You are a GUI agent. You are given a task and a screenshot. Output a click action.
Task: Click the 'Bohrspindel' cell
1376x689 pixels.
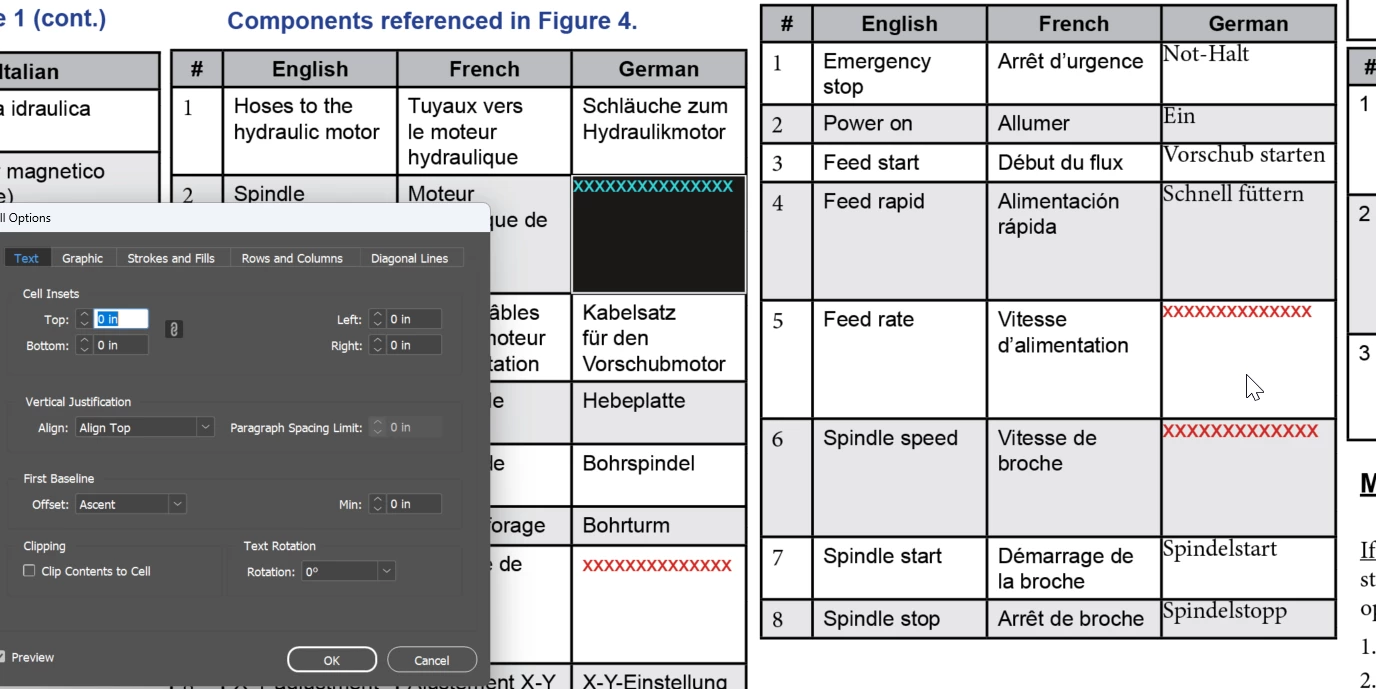(x=659, y=474)
